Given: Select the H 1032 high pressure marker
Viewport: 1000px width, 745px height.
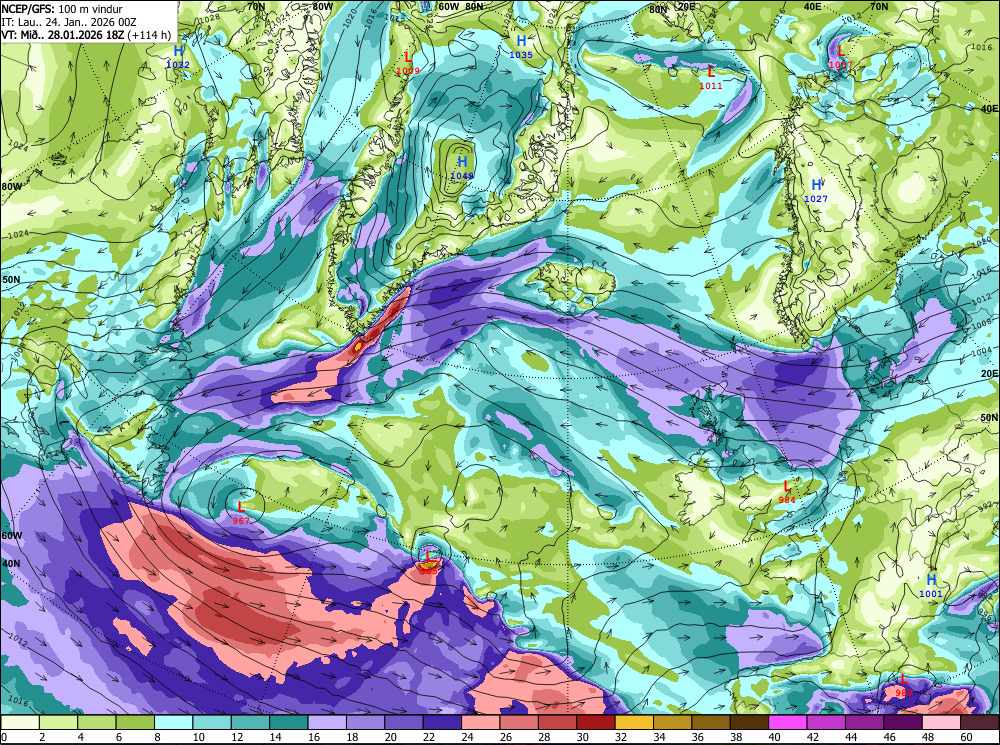Looking at the screenshot, I should pos(177,57).
